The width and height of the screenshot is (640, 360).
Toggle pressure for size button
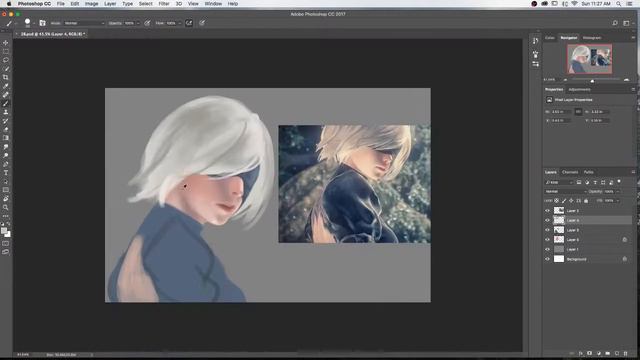click(x=202, y=23)
